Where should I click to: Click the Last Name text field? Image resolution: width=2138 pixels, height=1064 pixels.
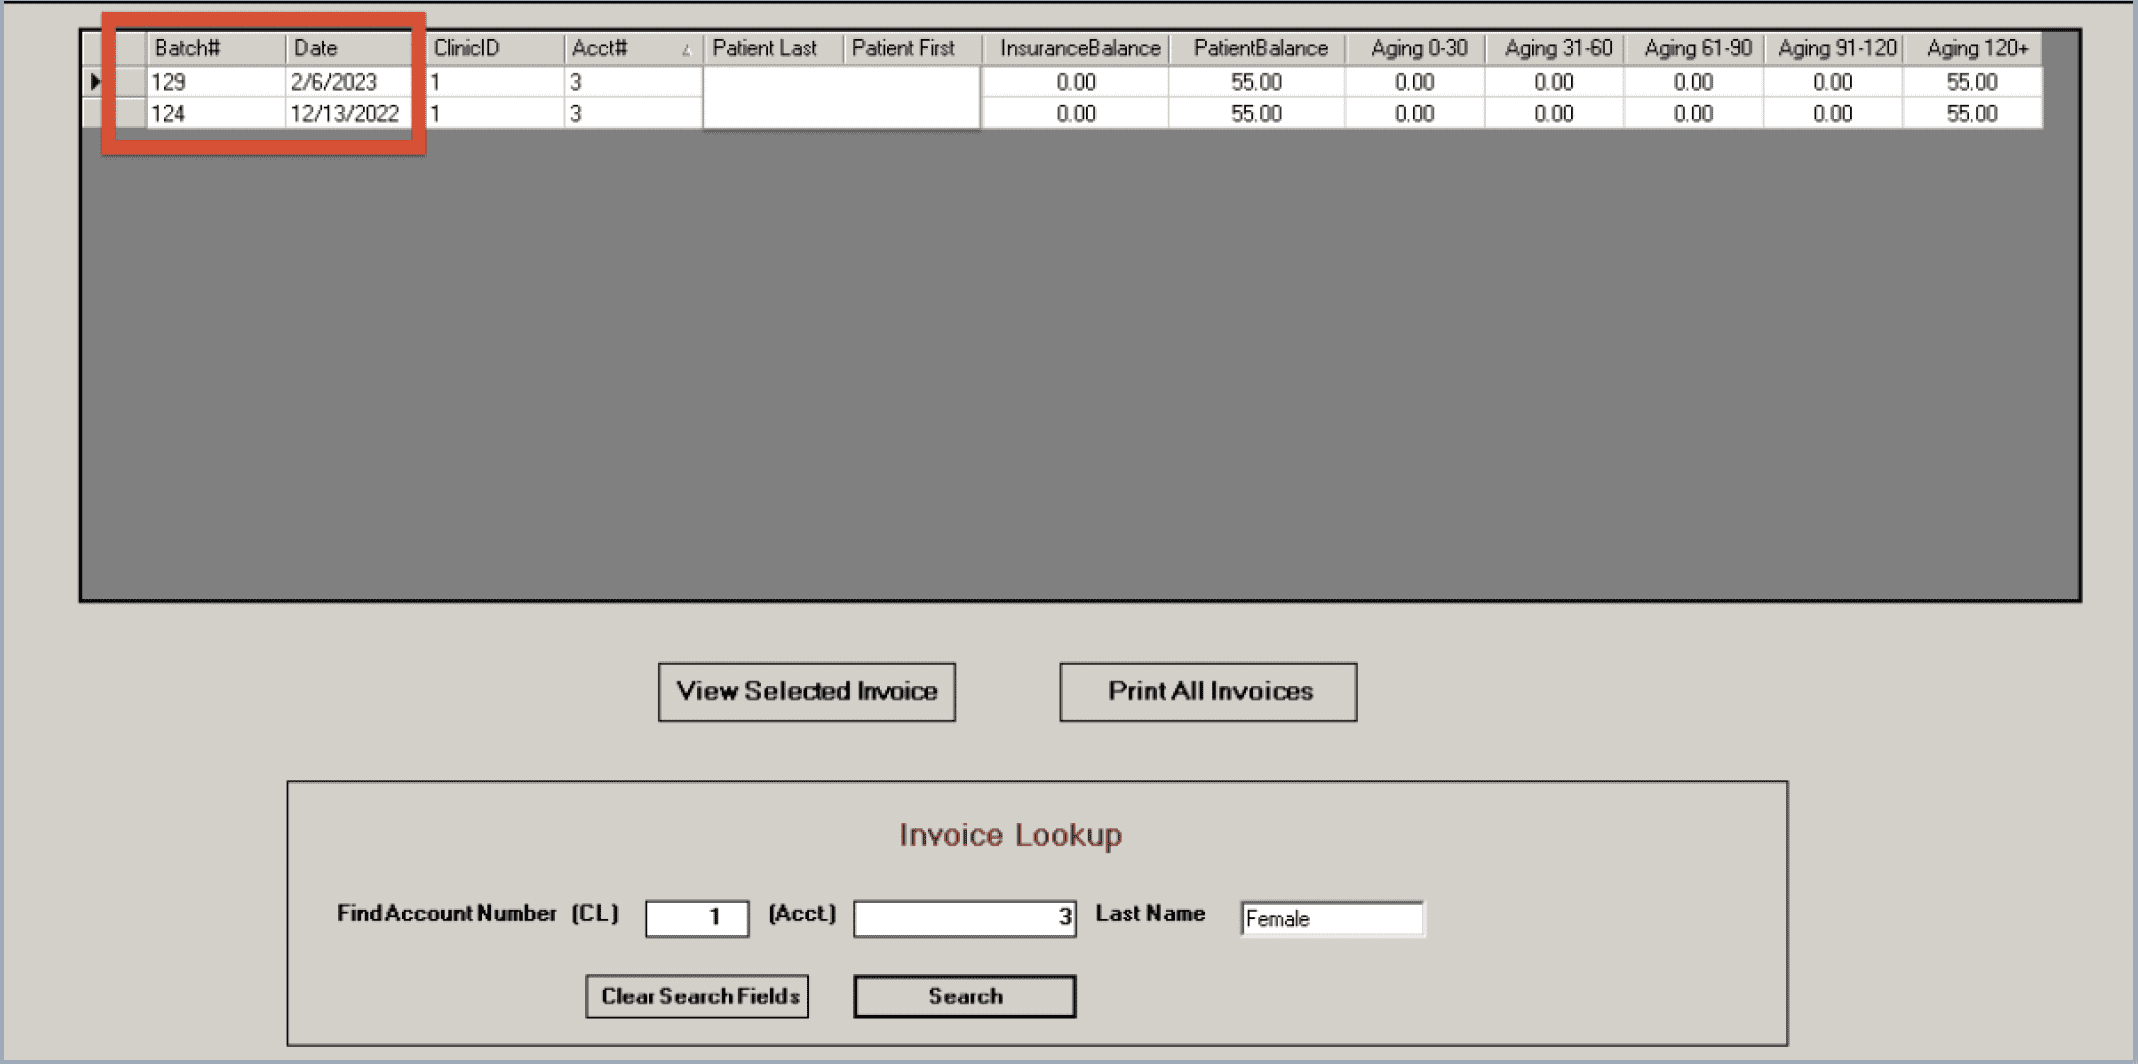[1332, 918]
